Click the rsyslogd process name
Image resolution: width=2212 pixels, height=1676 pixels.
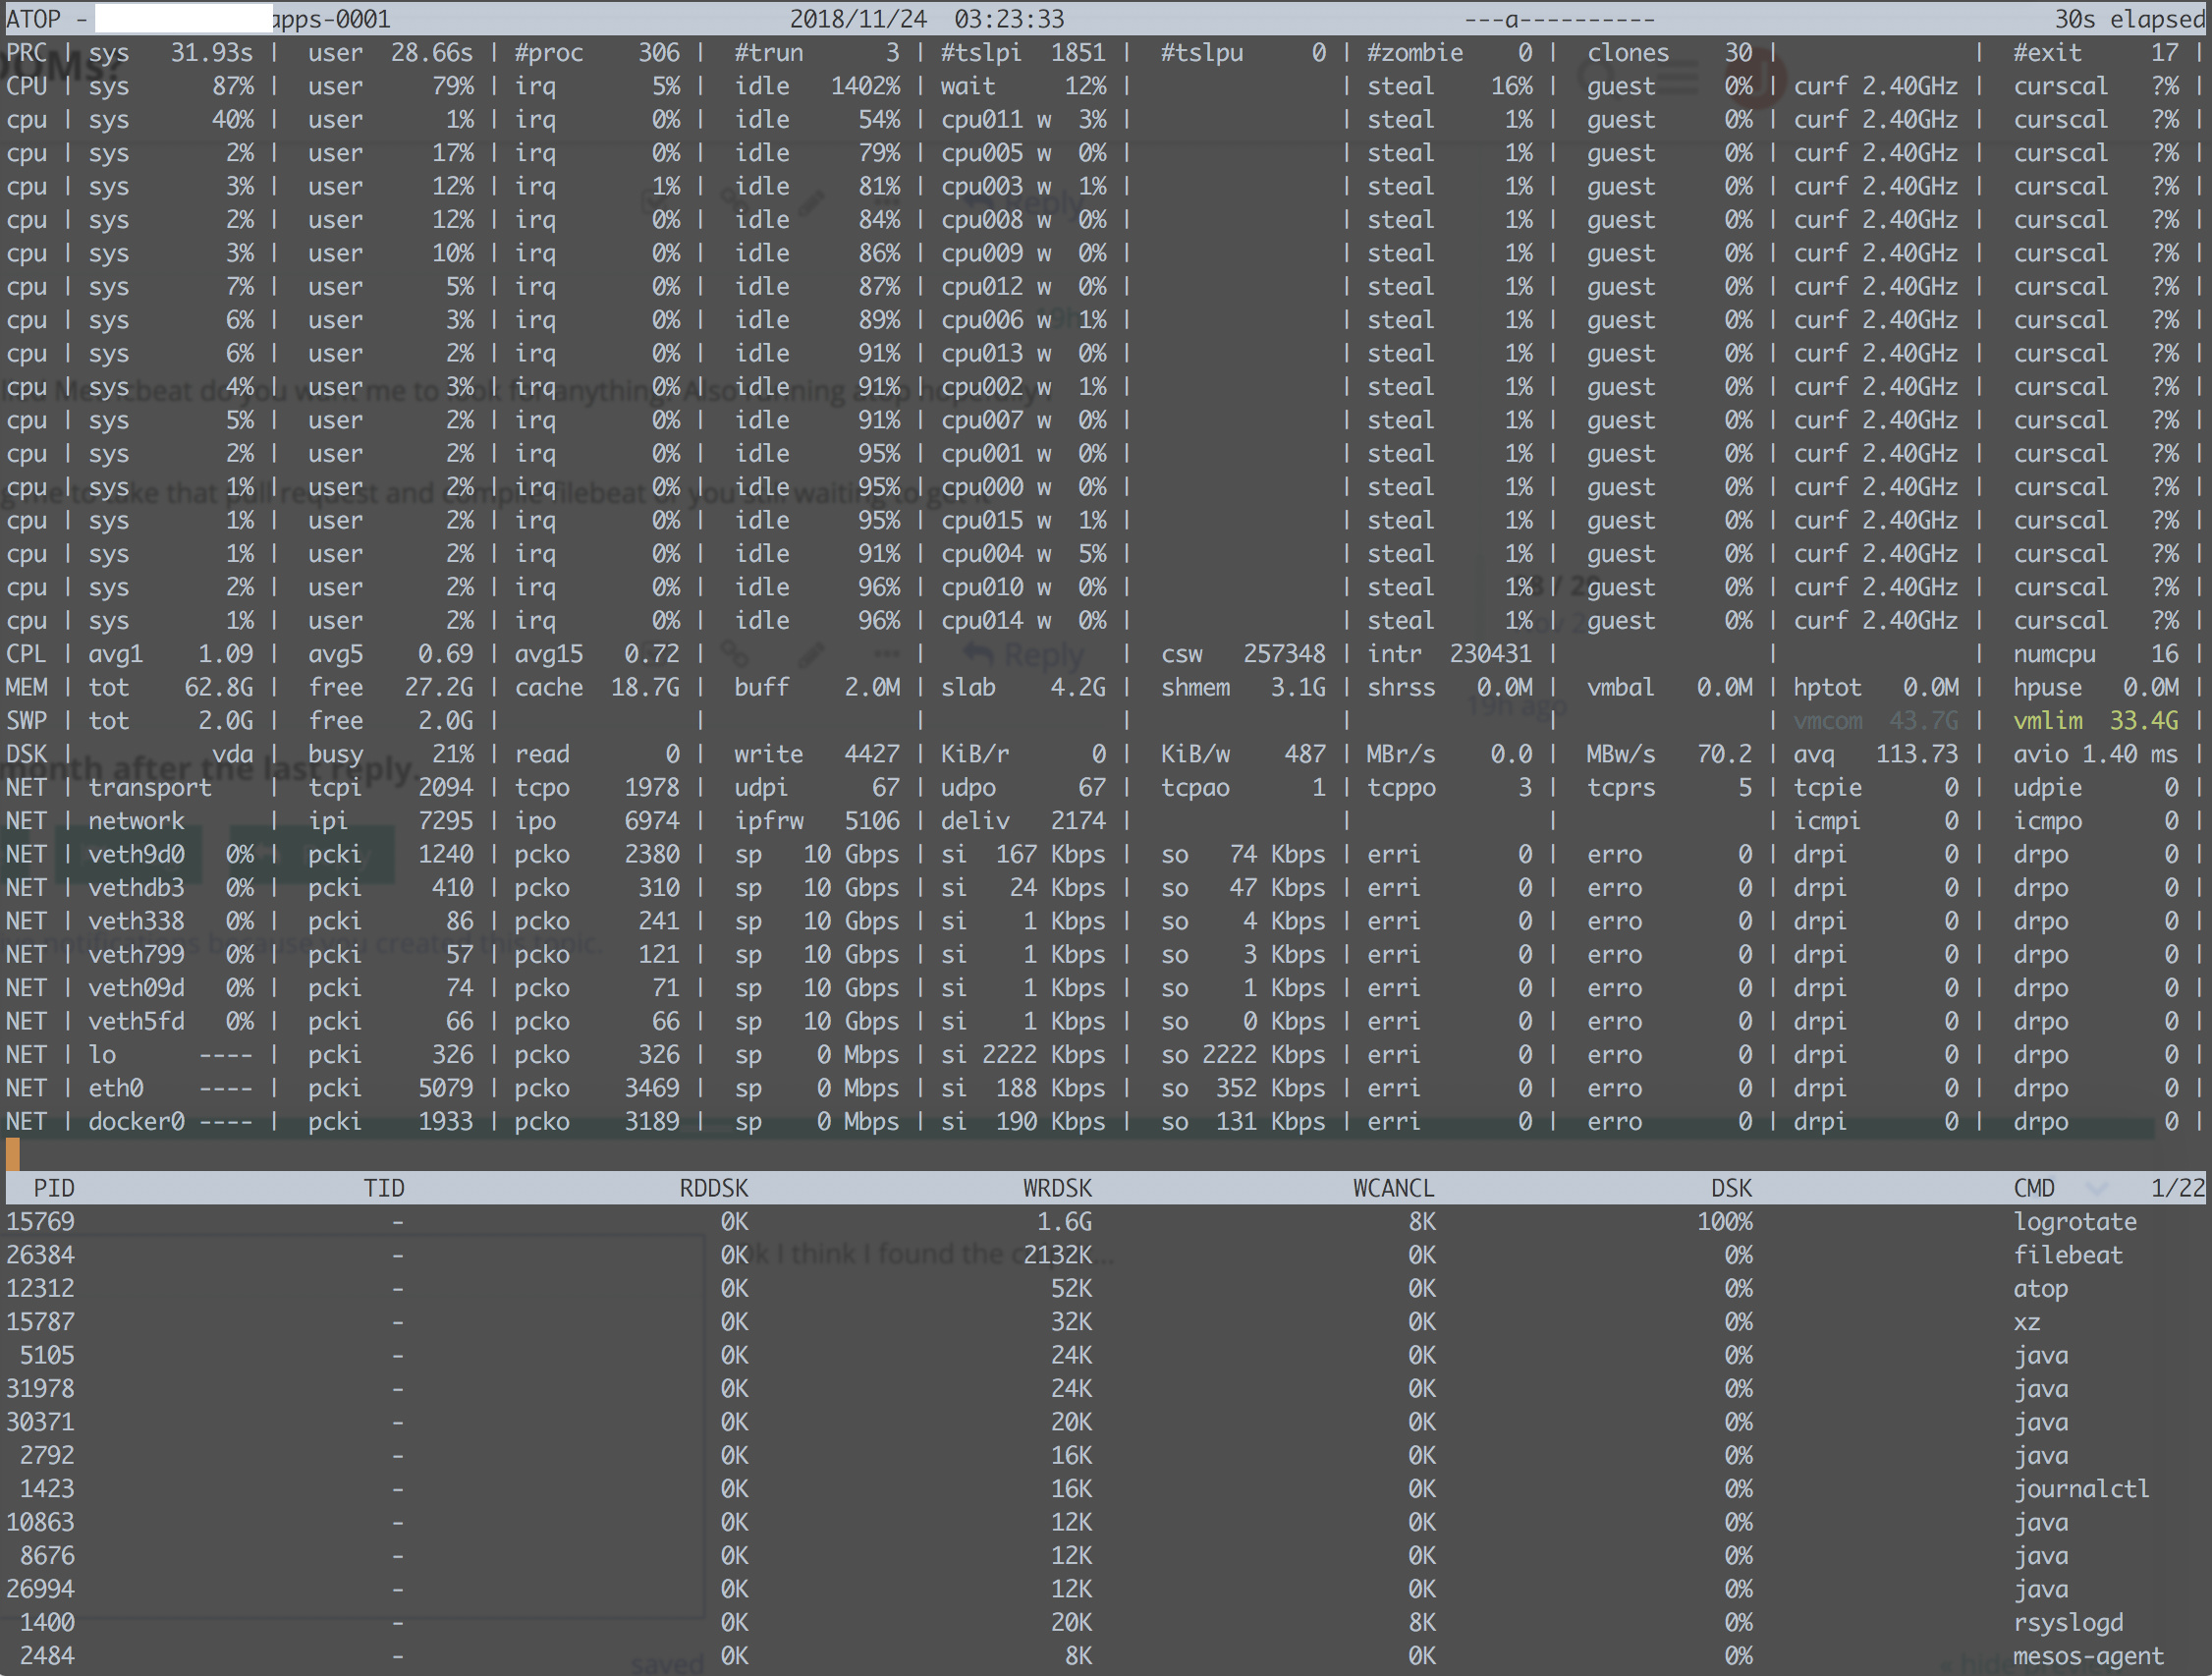pos(2067,1622)
